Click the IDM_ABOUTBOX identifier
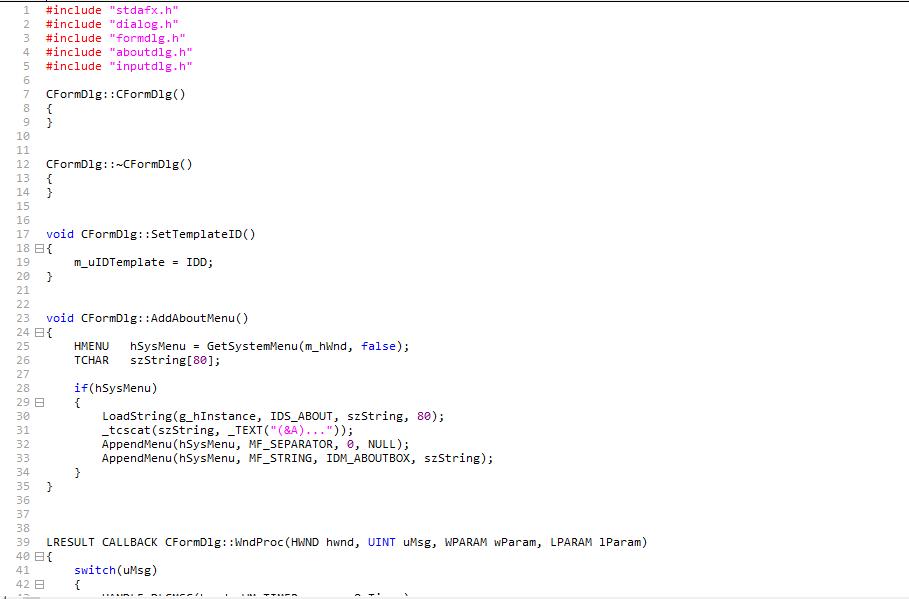The width and height of the screenshot is (909, 599). [x=368, y=458]
